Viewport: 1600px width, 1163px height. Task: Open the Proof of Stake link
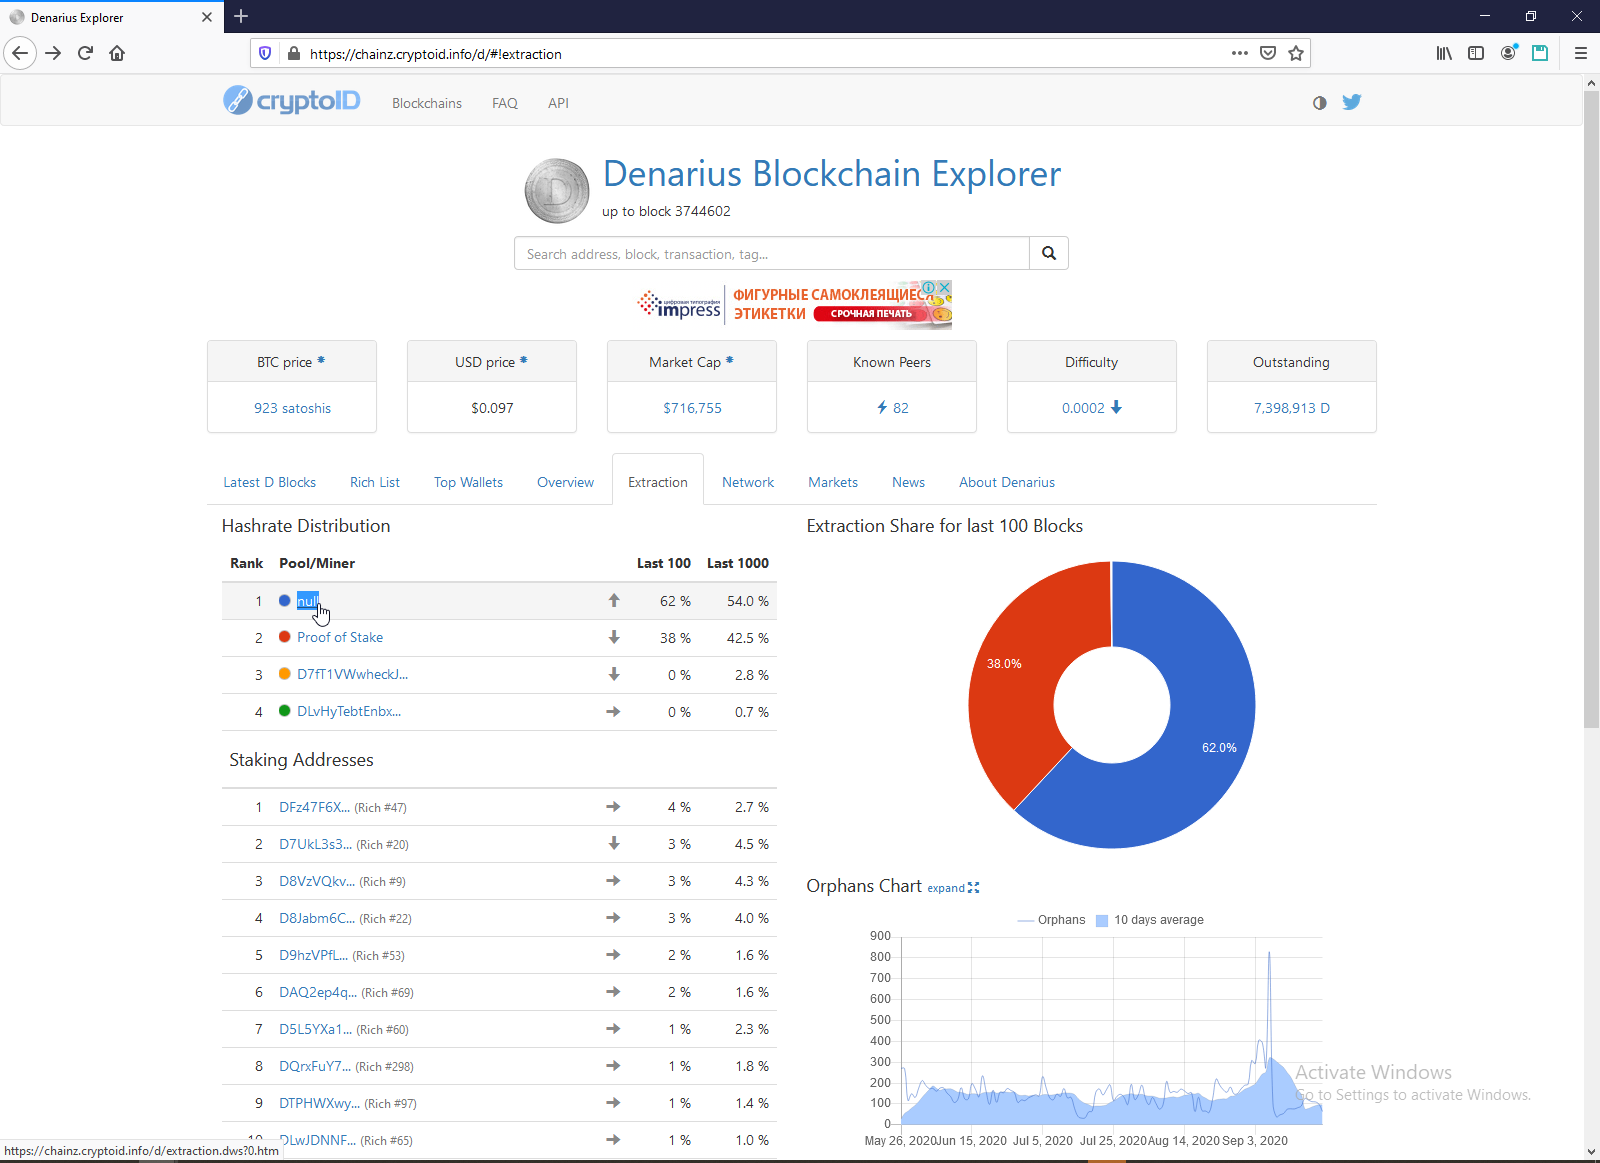pos(340,637)
